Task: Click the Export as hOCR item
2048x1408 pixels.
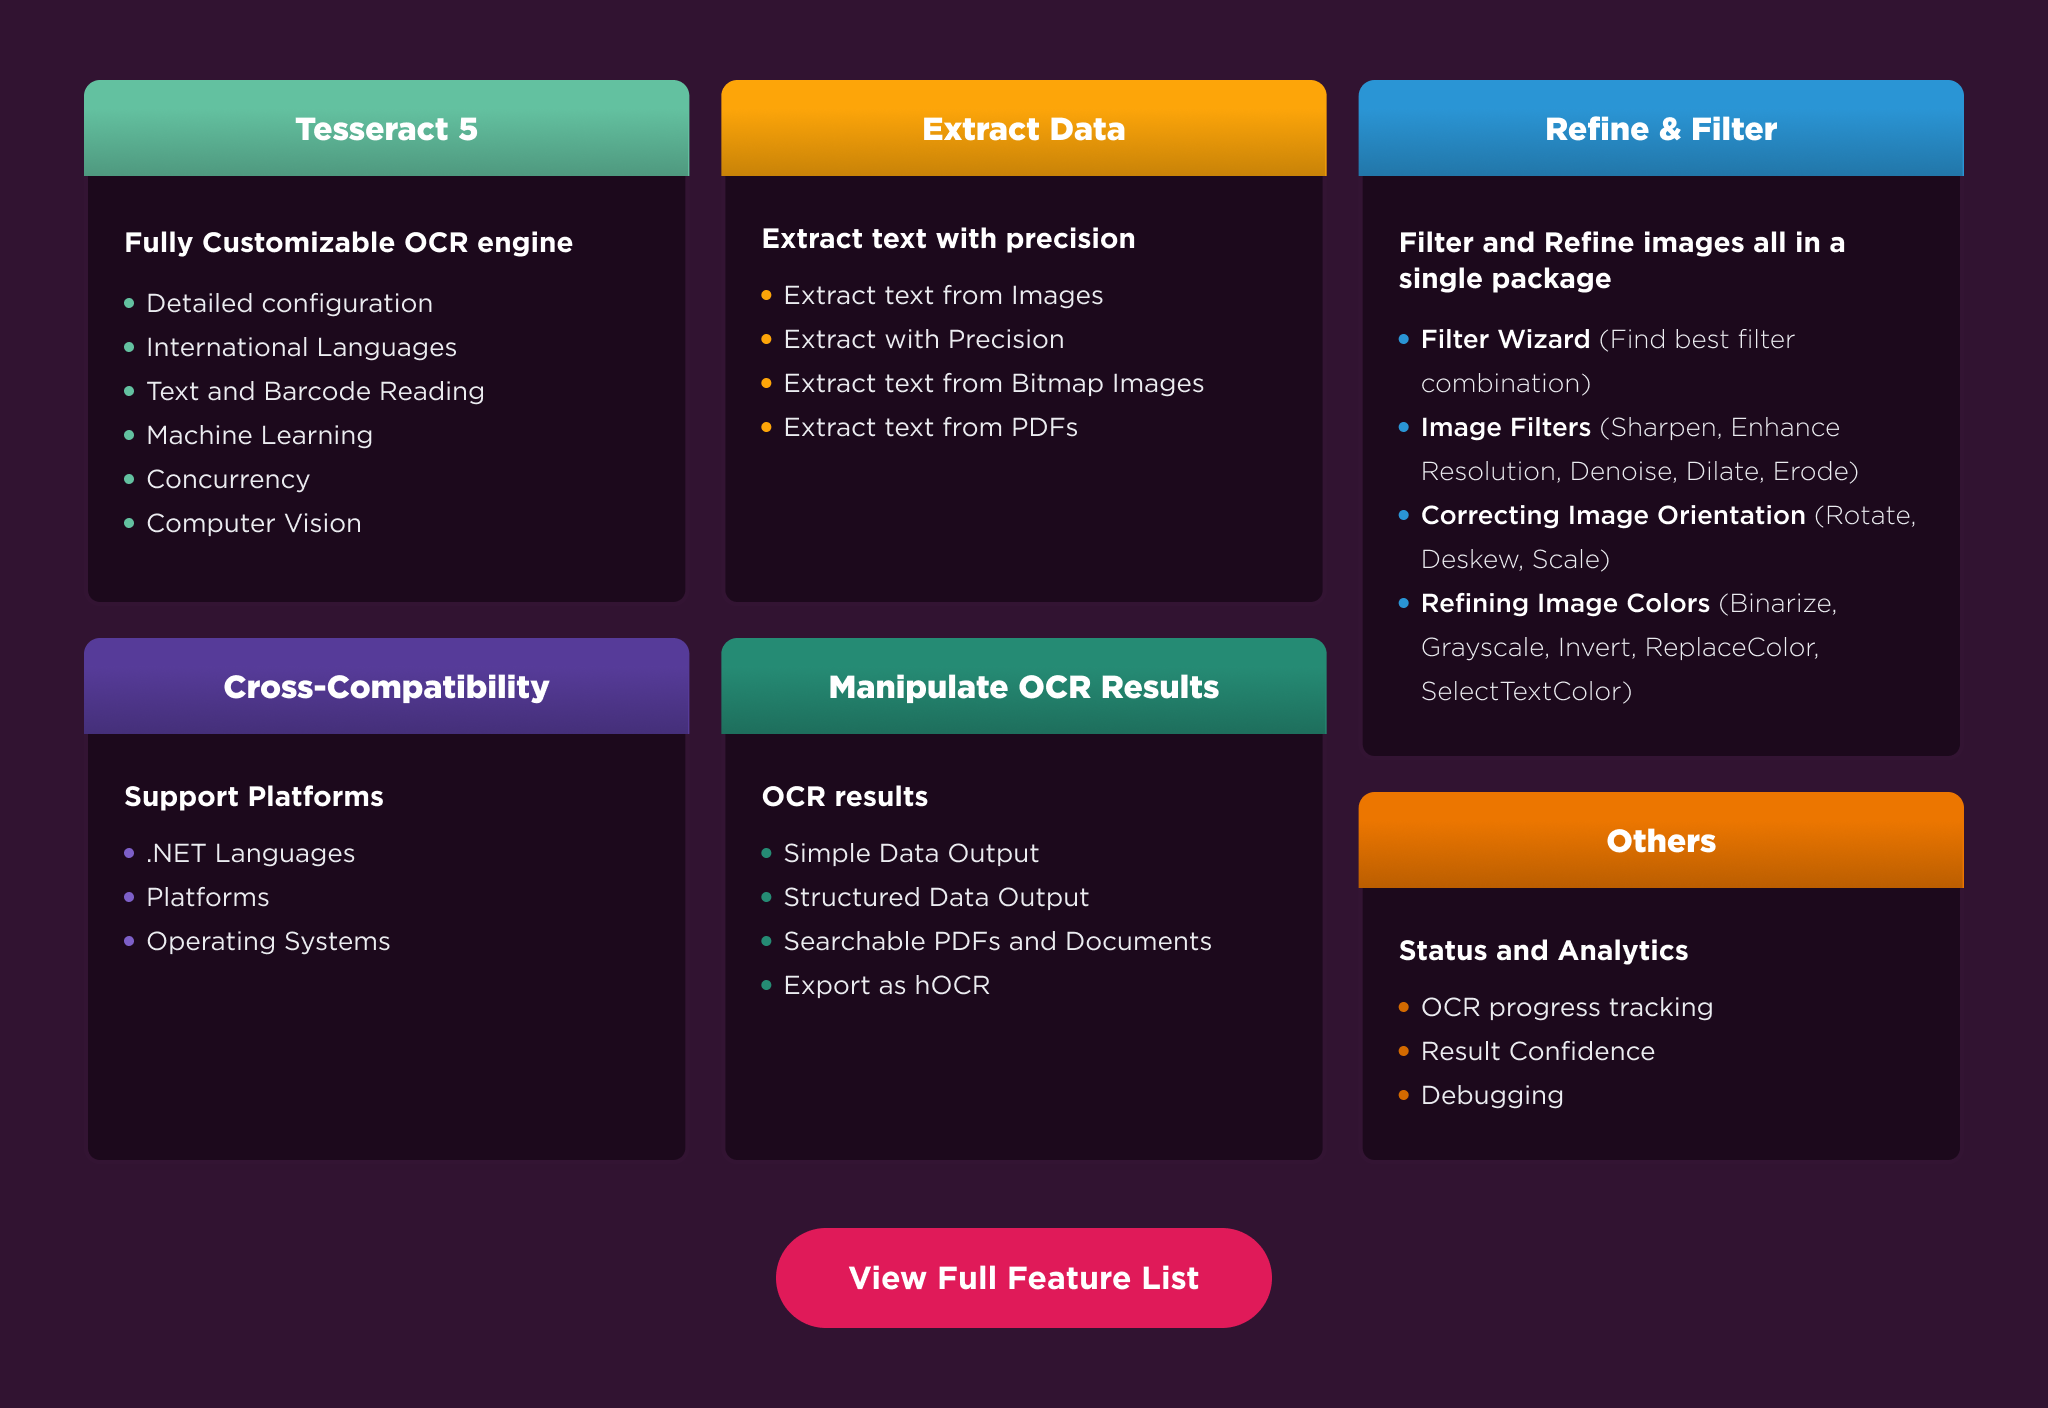Action: (x=886, y=985)
